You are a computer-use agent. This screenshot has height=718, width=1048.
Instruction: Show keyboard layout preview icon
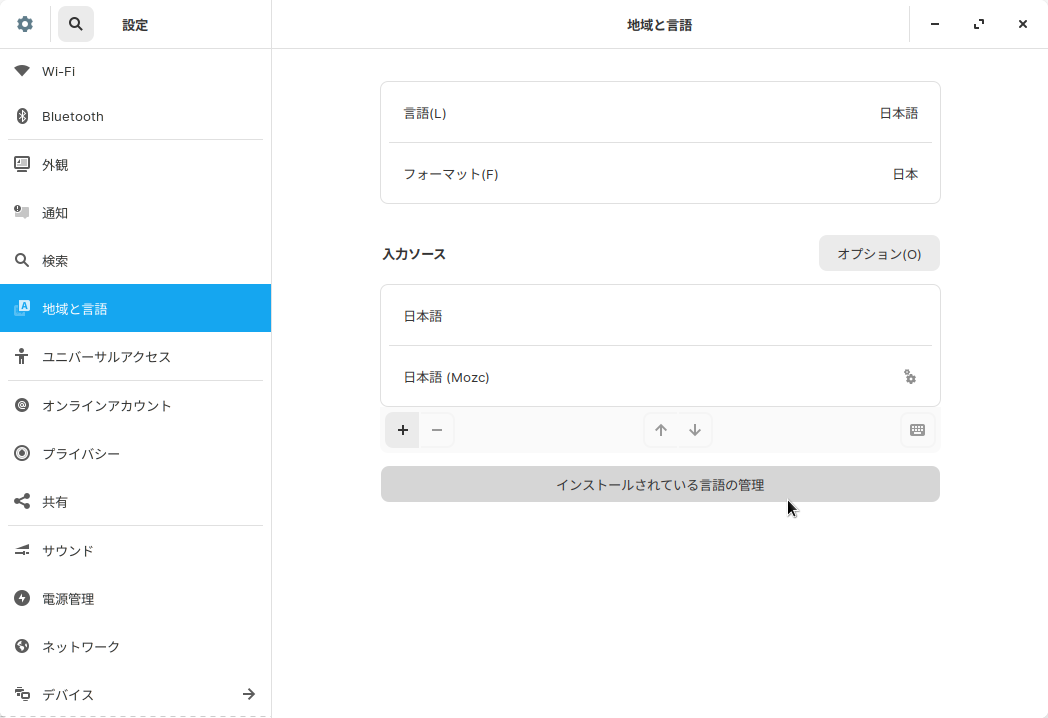pos(917,430)
